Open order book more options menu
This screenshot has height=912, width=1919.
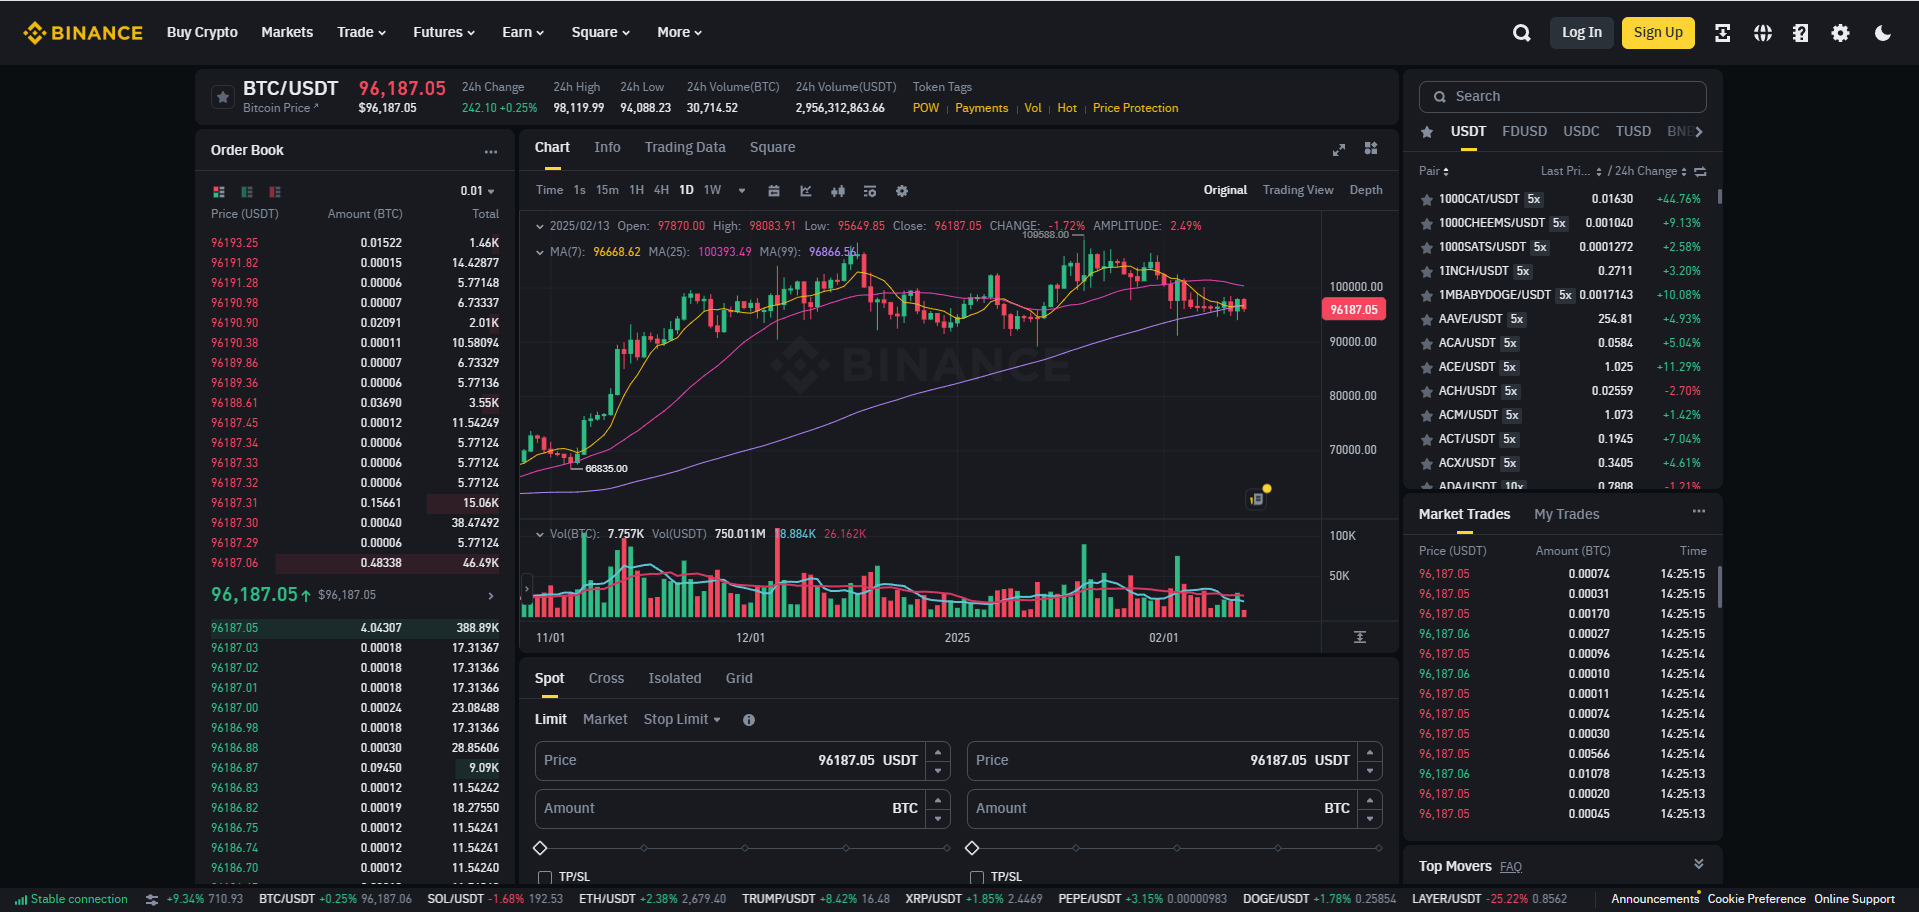point(491,152)
